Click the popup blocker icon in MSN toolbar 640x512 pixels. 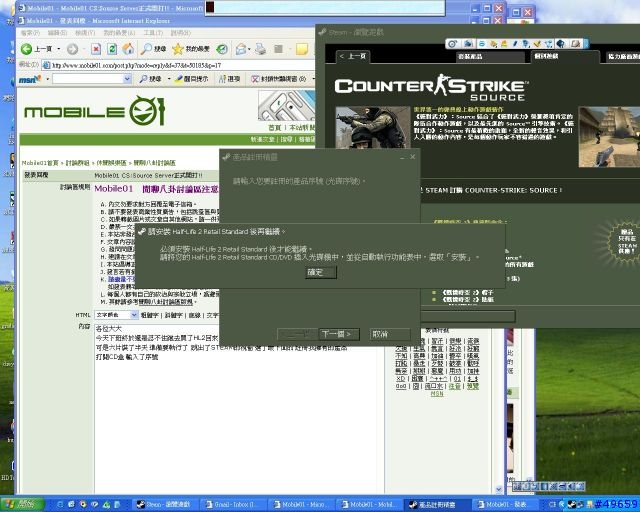[255, 79]
